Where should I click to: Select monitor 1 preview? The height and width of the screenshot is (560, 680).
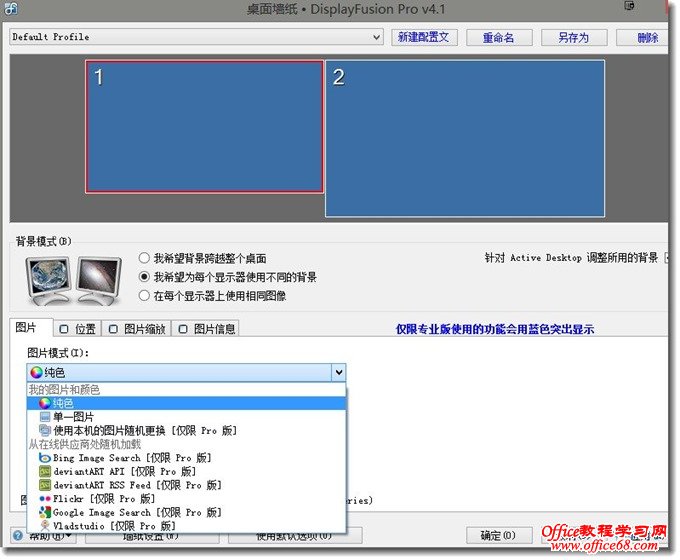(204, 126)
